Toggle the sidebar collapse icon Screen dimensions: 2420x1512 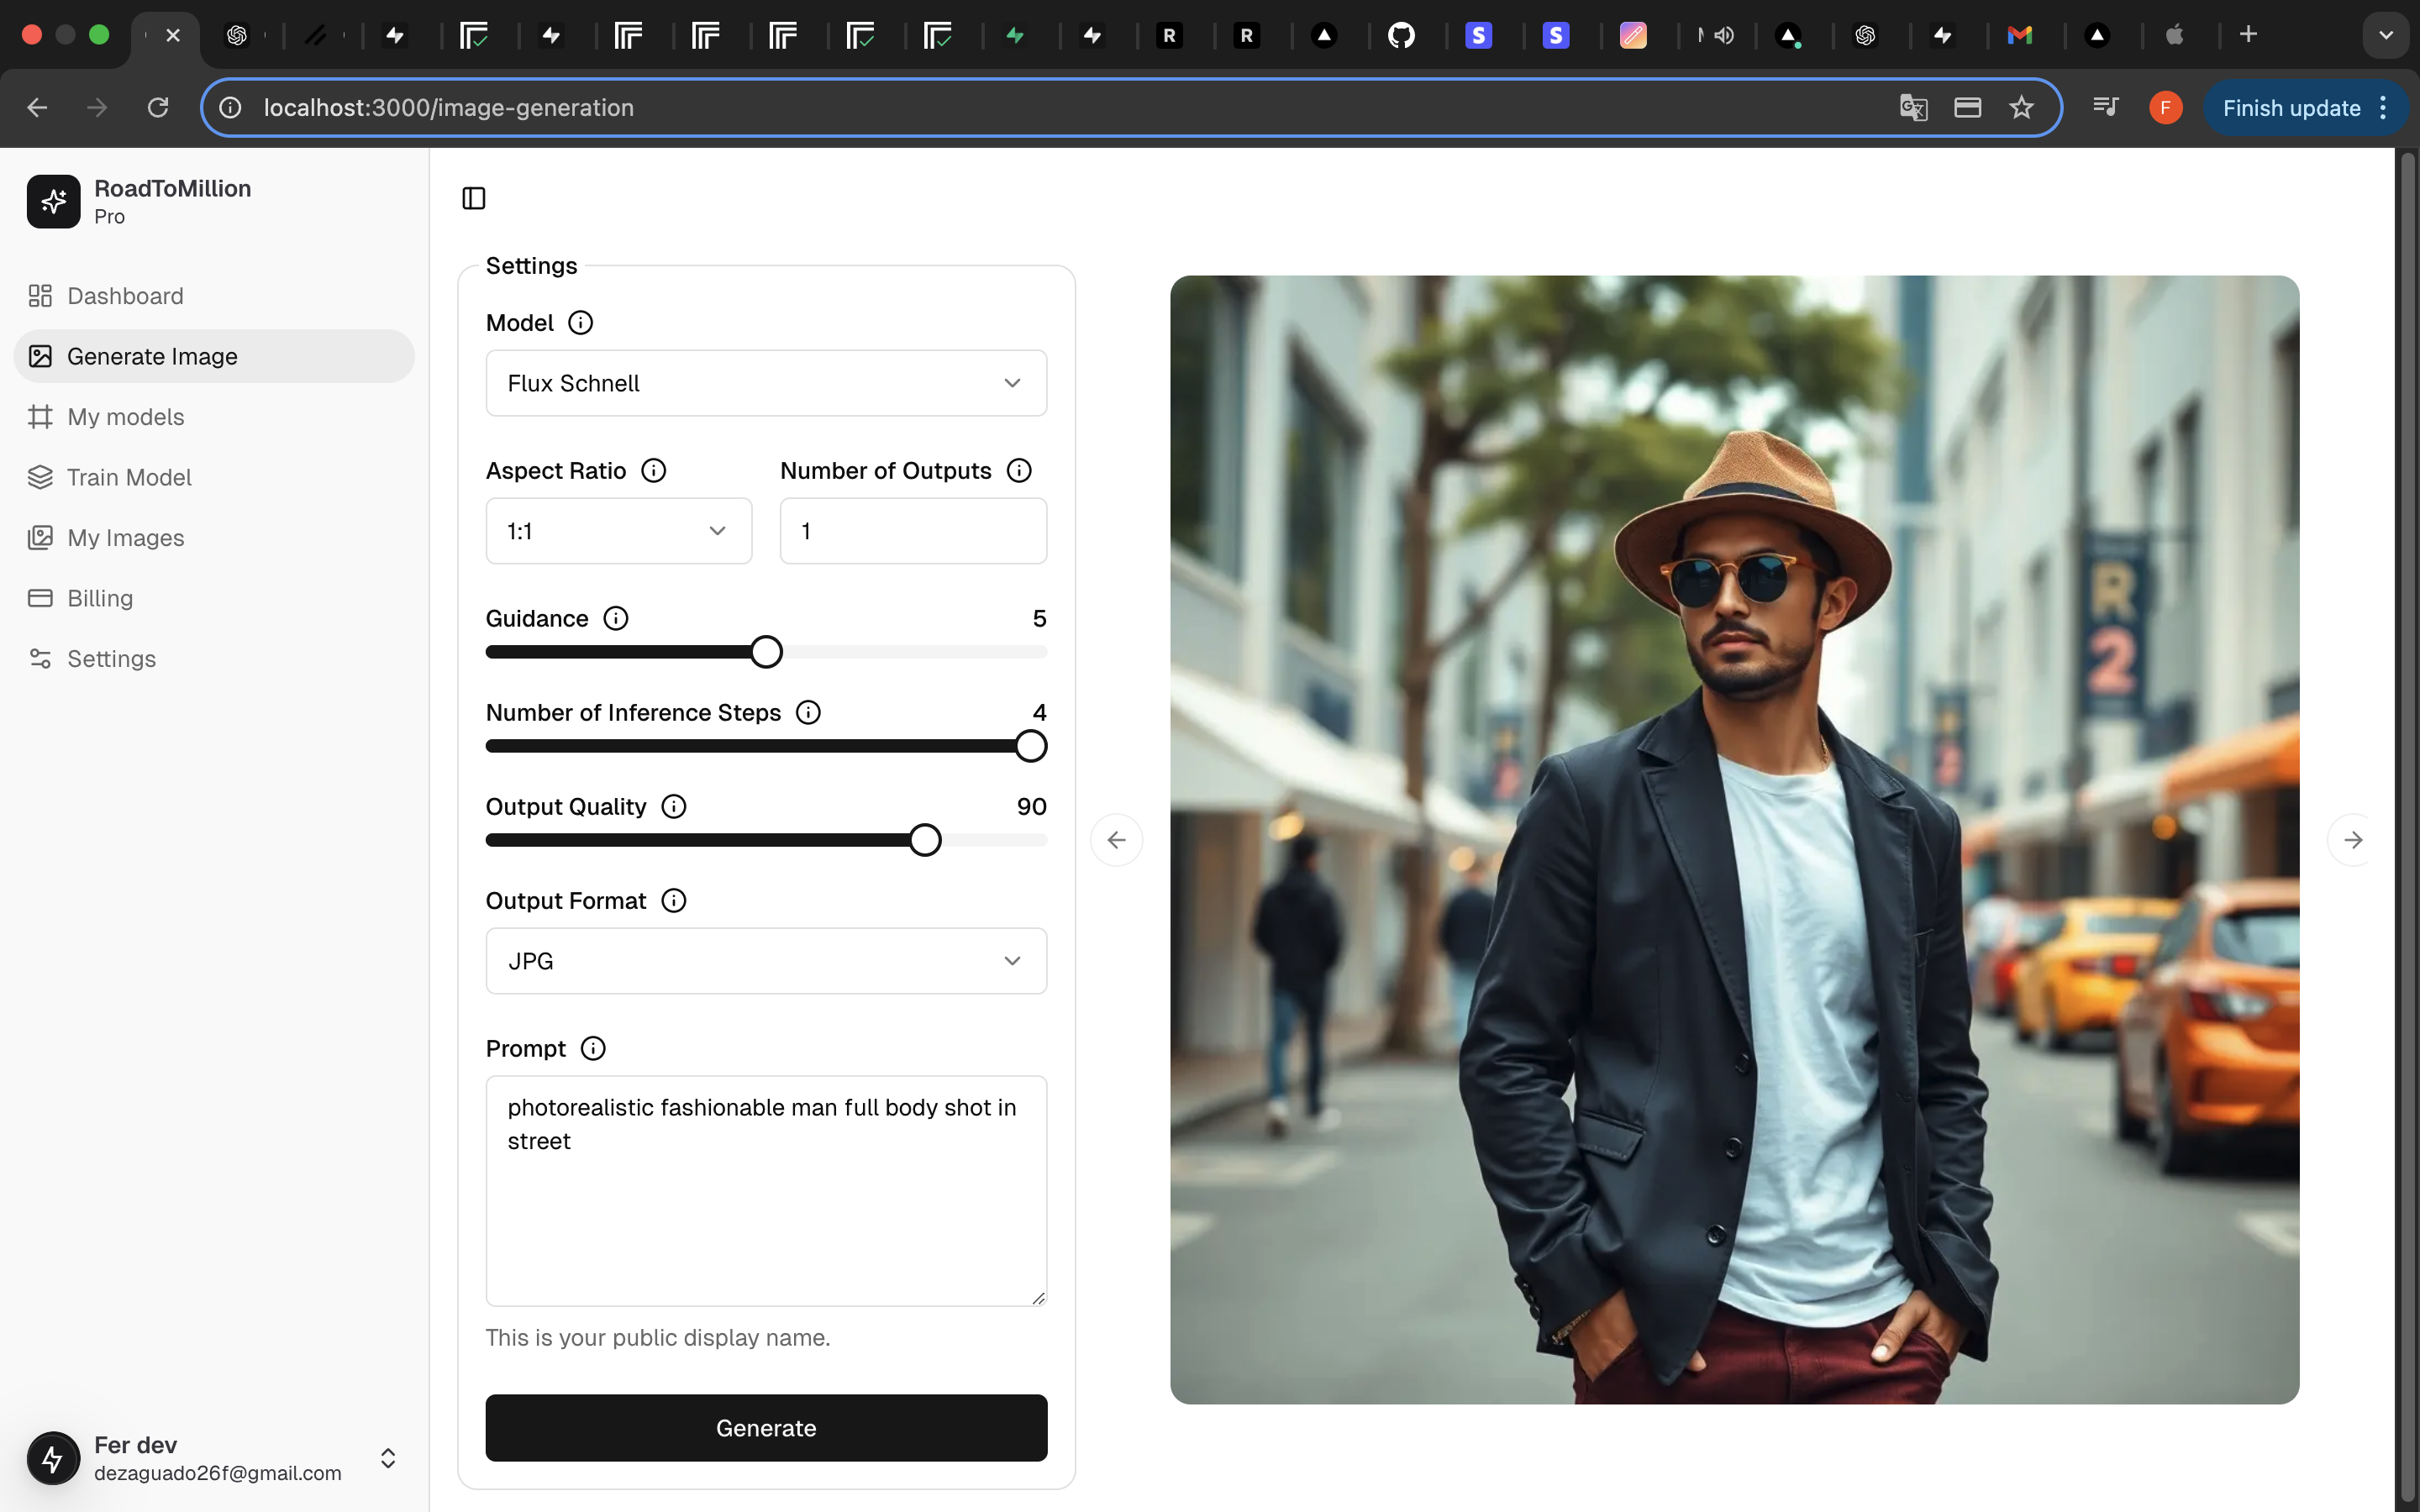click(474, 198)
